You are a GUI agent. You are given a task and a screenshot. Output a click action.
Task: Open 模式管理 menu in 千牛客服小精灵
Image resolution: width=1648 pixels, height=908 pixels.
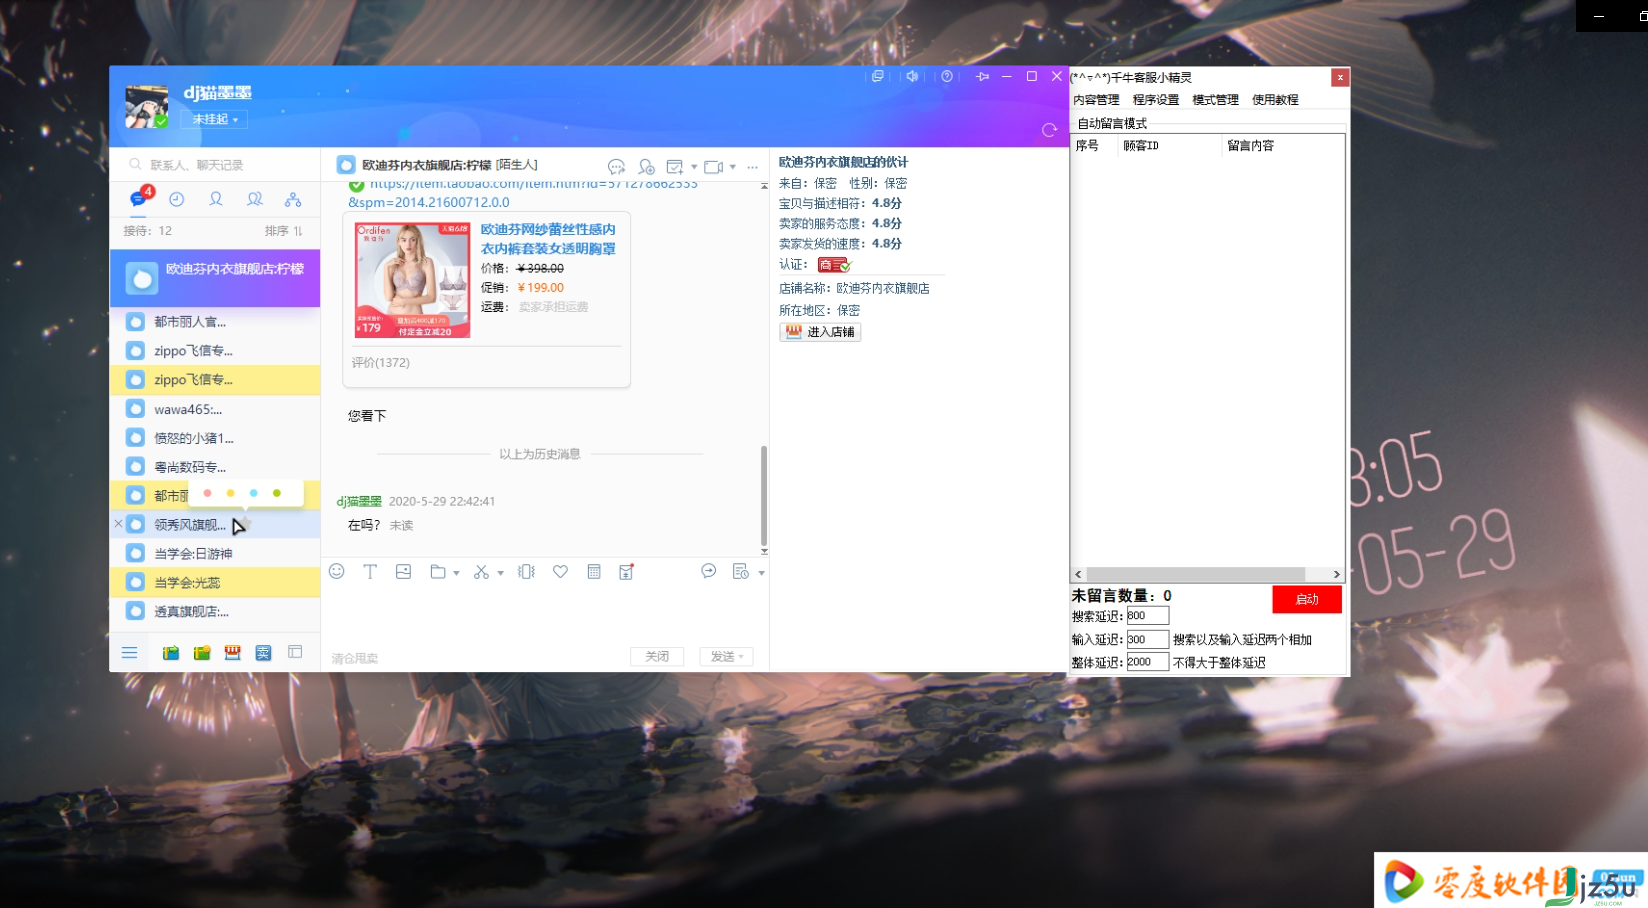(1216, 100)
